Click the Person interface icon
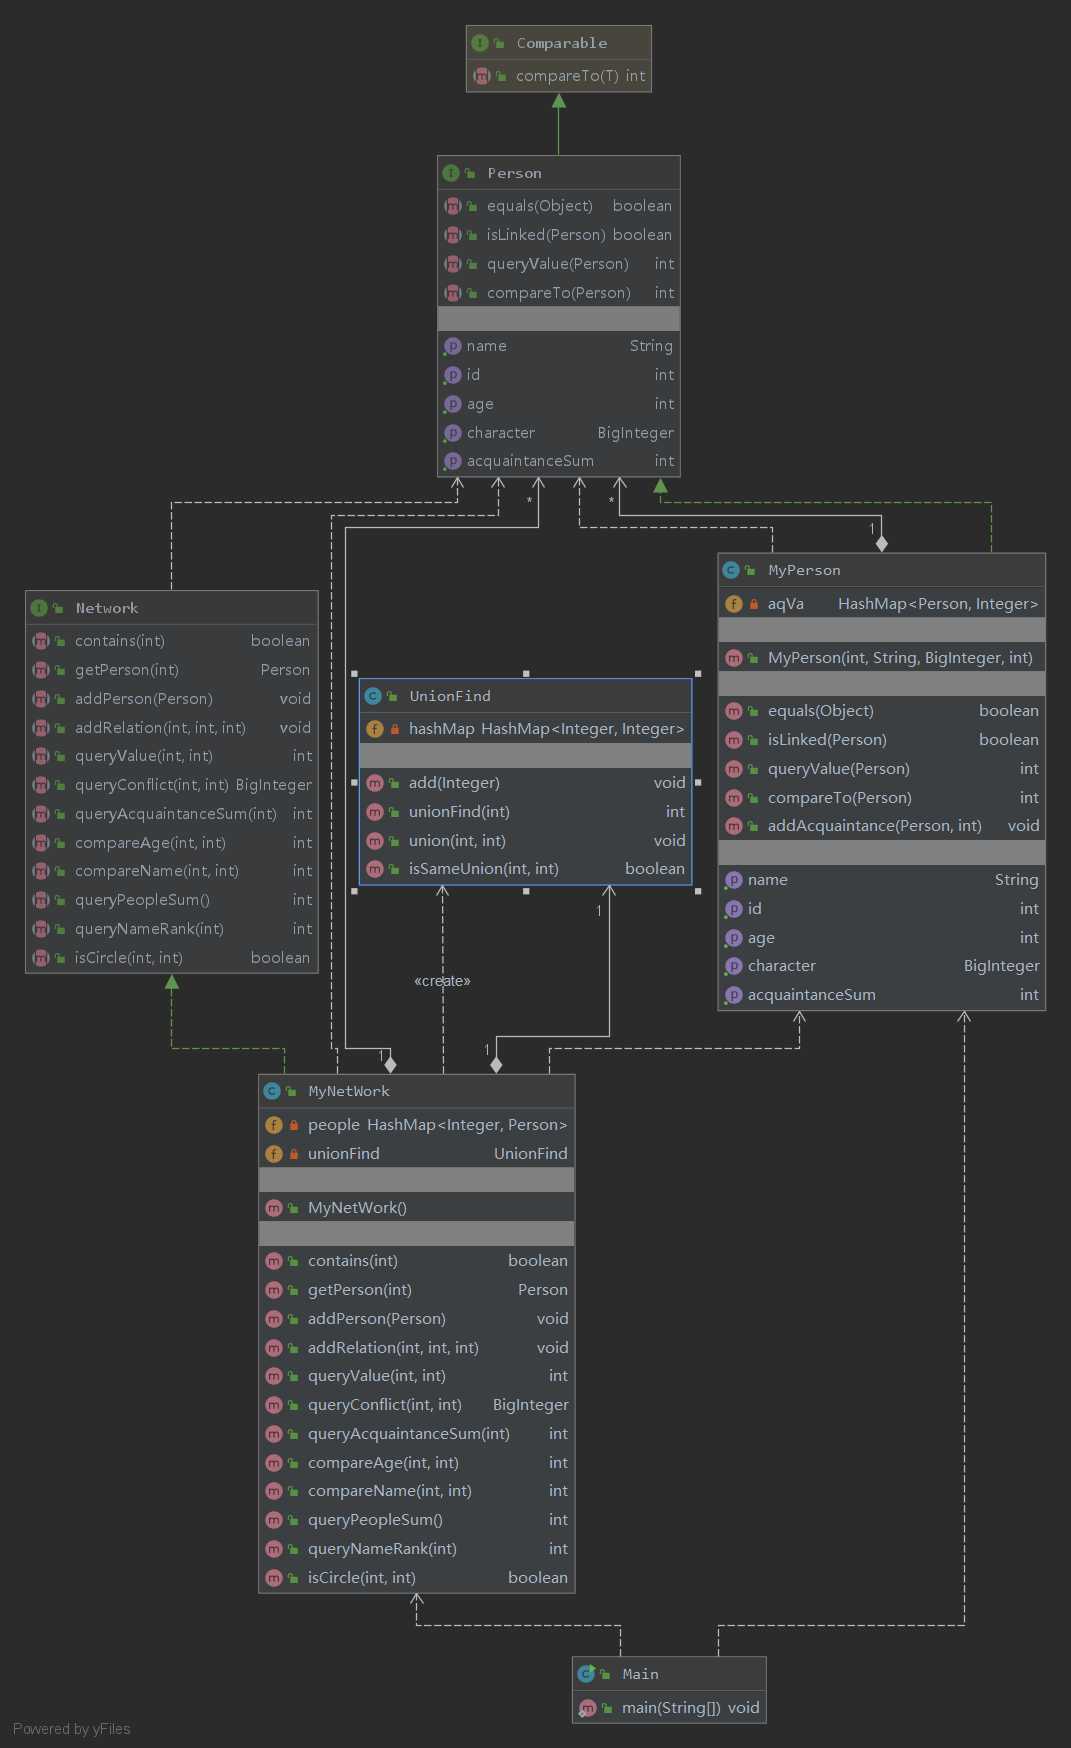This screenshot has height=1748, width=1071. tap(451, 173)
